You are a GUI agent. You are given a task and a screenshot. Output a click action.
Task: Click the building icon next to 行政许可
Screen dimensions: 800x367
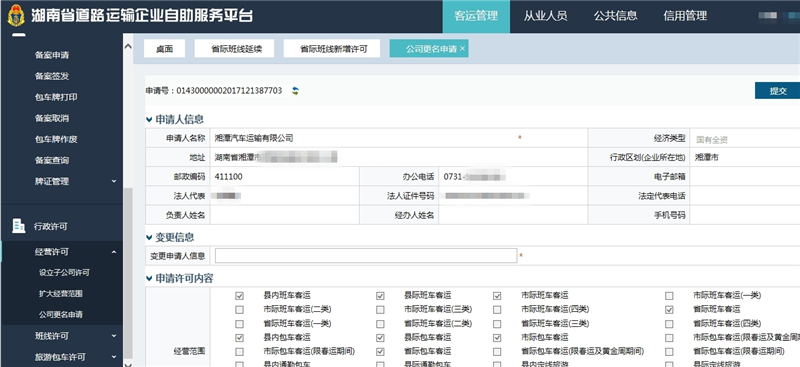point(19,226)
